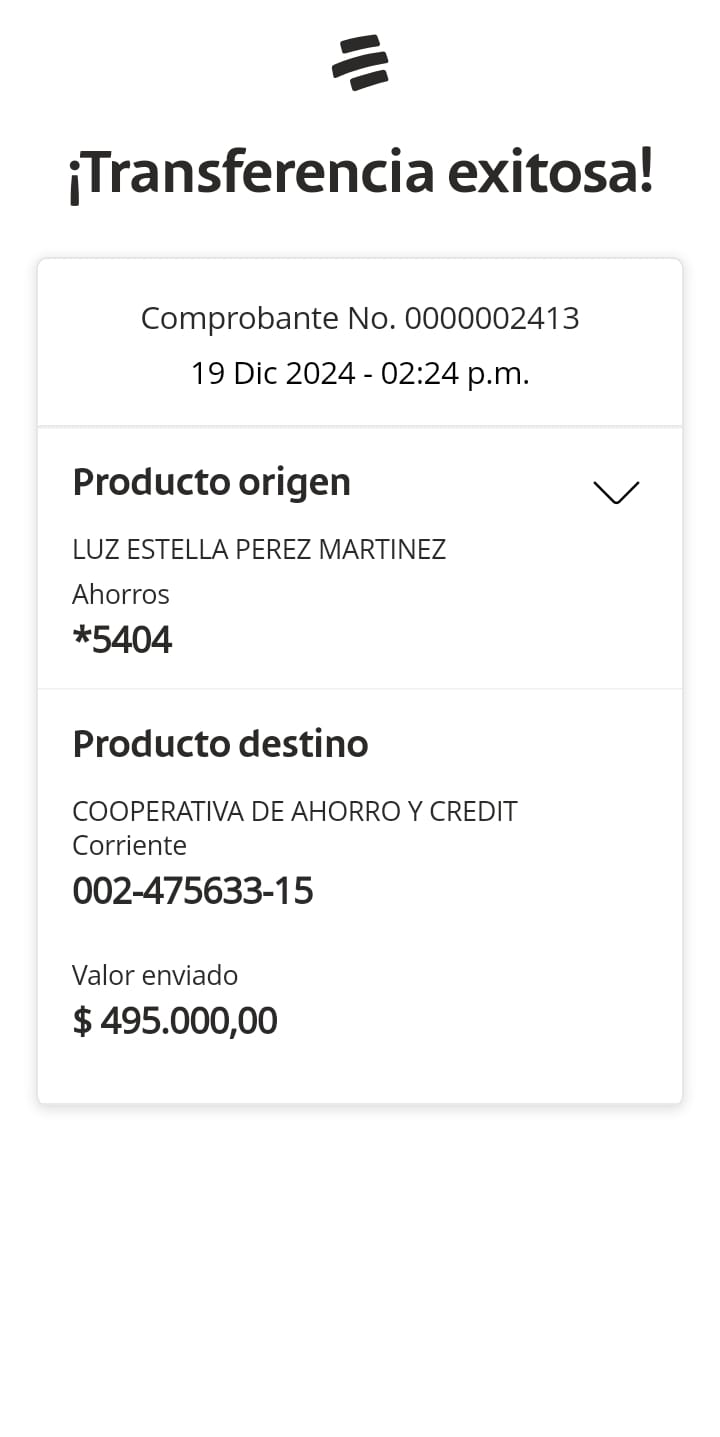Select COOPERATIVA DE AHORRO Y CREDIT text

(x=295, y=811)
